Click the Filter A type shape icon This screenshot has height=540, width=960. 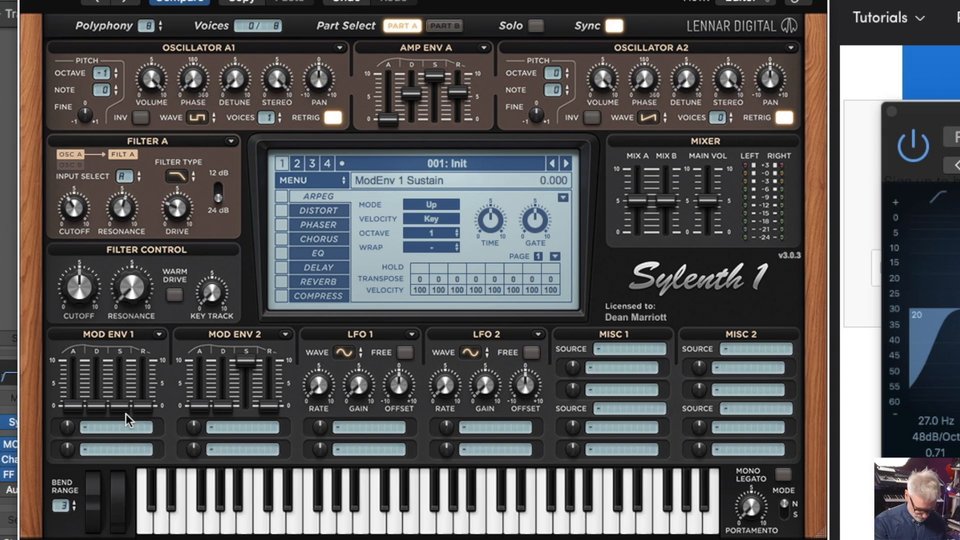click(177, 176)
